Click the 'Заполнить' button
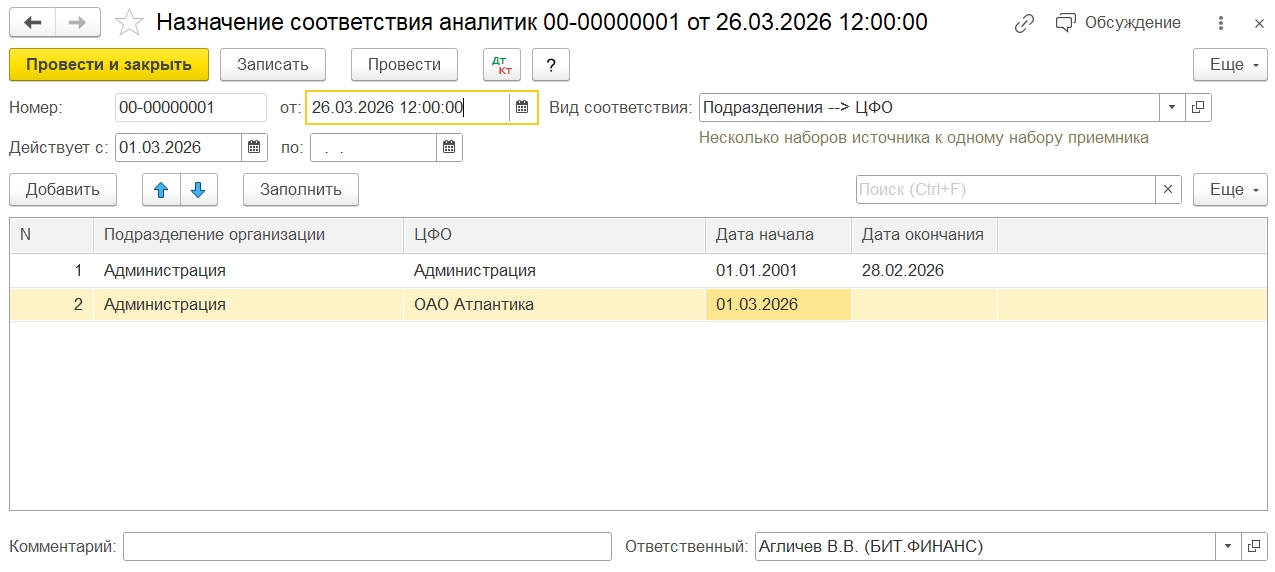The width and height of the screenshot is (1275, 572). [x=300, y=190]
